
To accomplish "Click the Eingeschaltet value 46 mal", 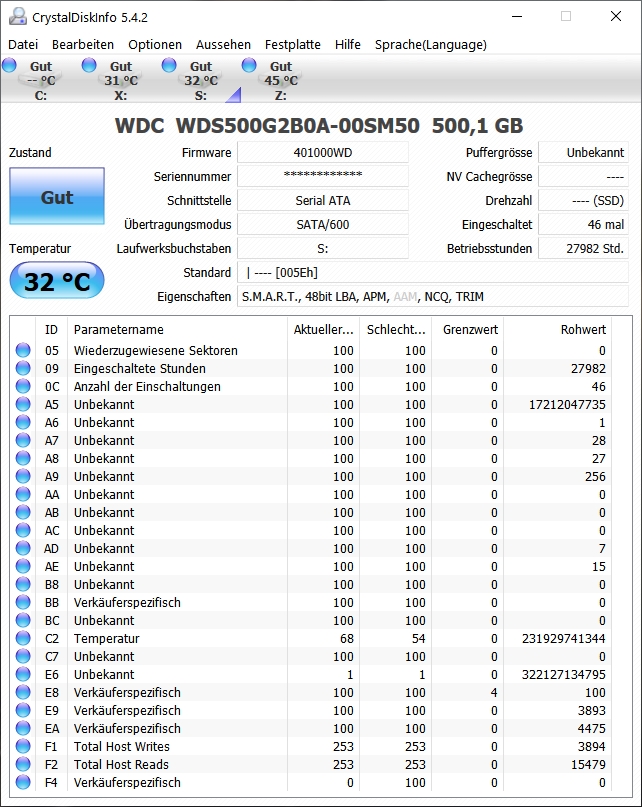I will 583,224.
